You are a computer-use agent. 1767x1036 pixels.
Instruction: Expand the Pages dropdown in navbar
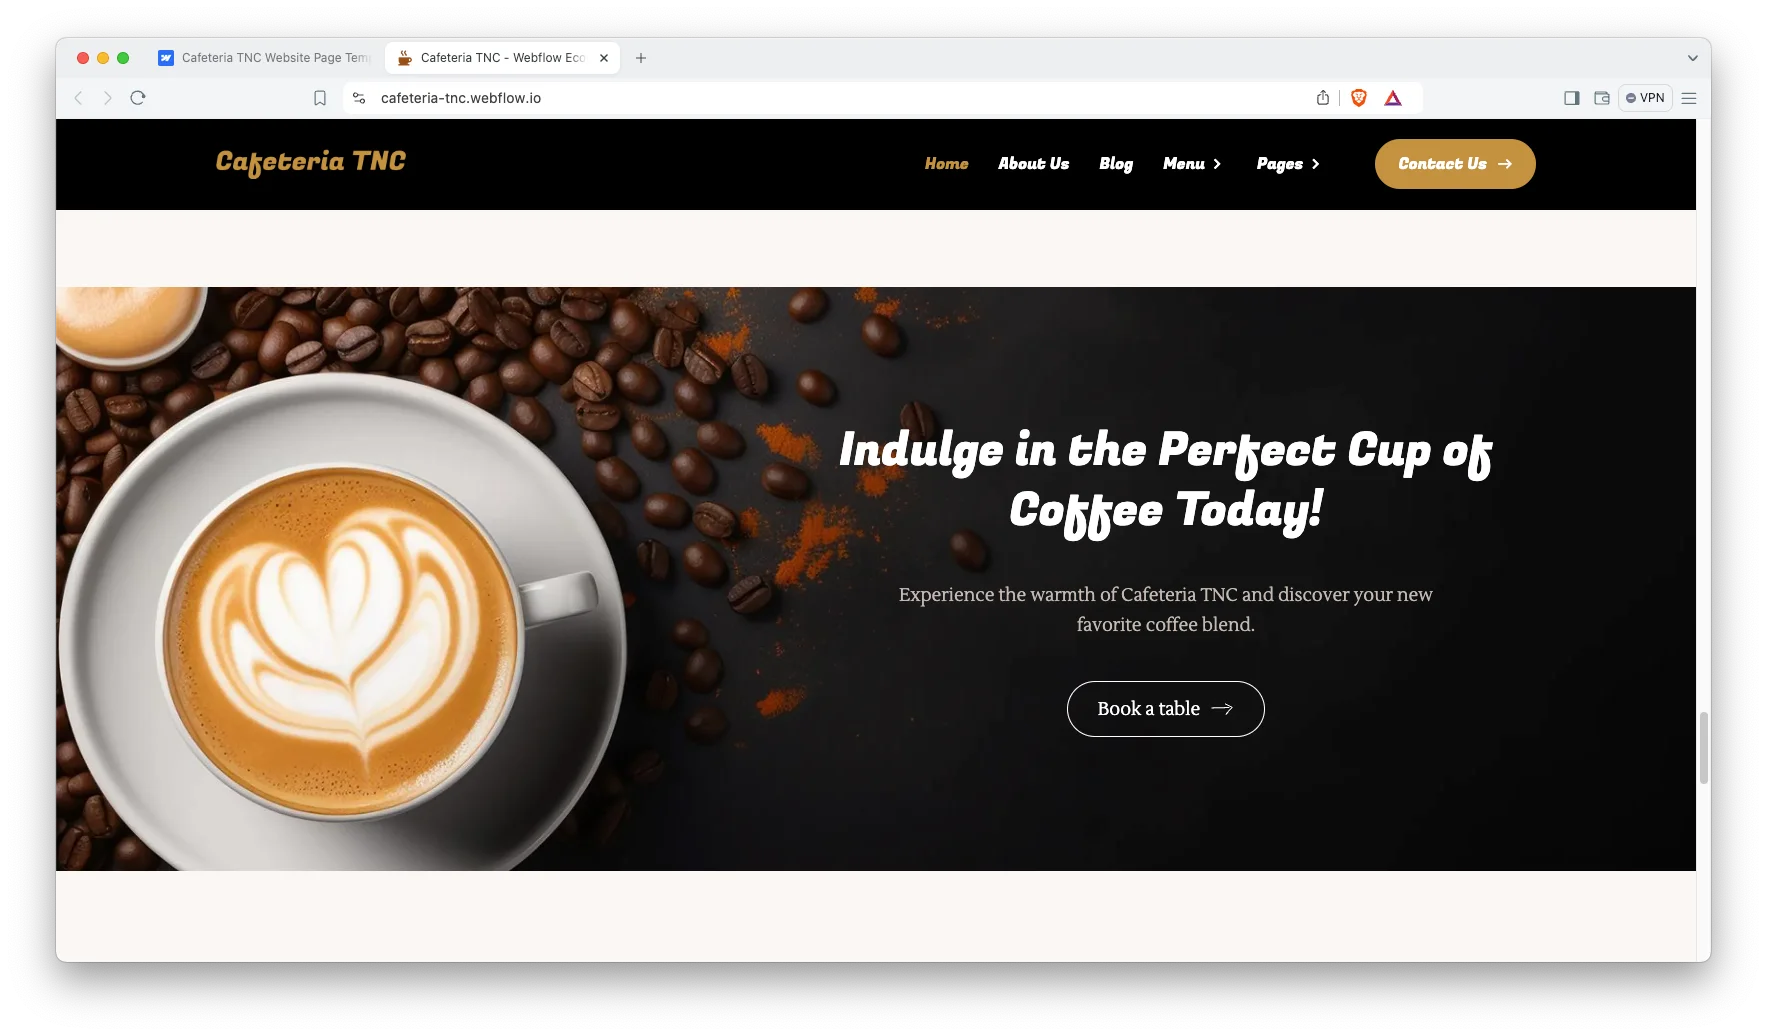[x=1288, y=164]
